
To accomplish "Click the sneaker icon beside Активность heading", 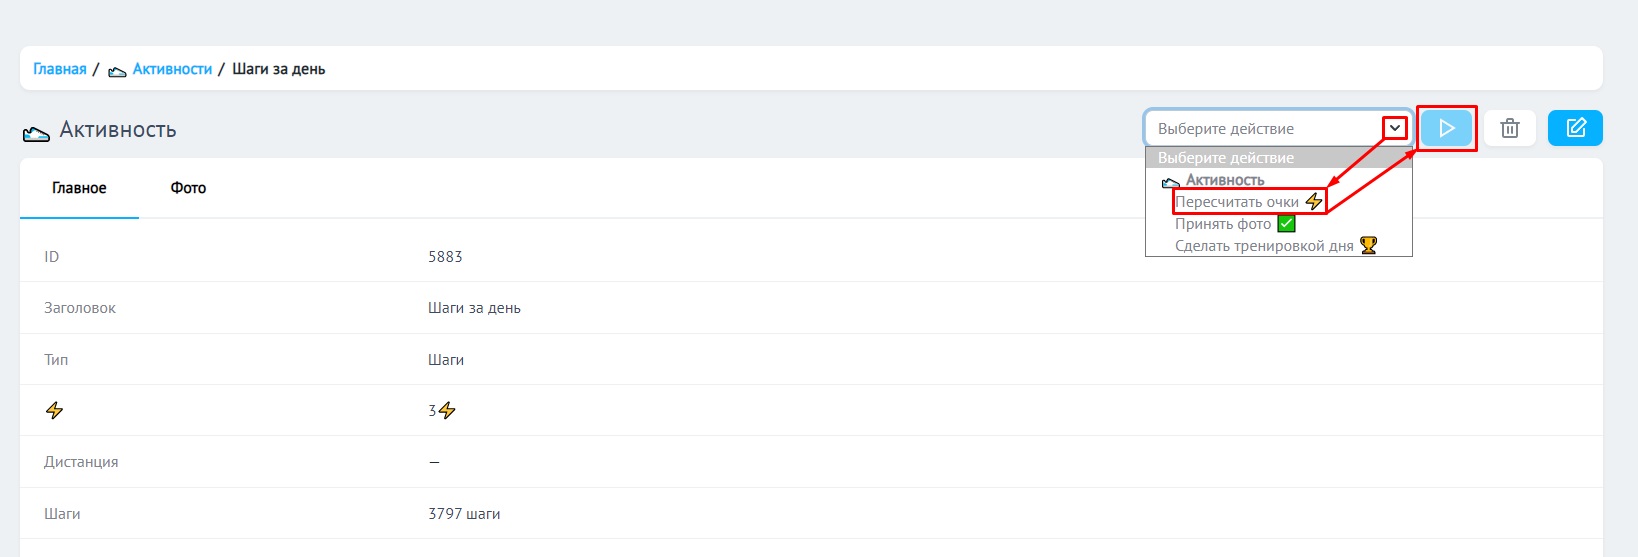I will [x=36, y=132].
